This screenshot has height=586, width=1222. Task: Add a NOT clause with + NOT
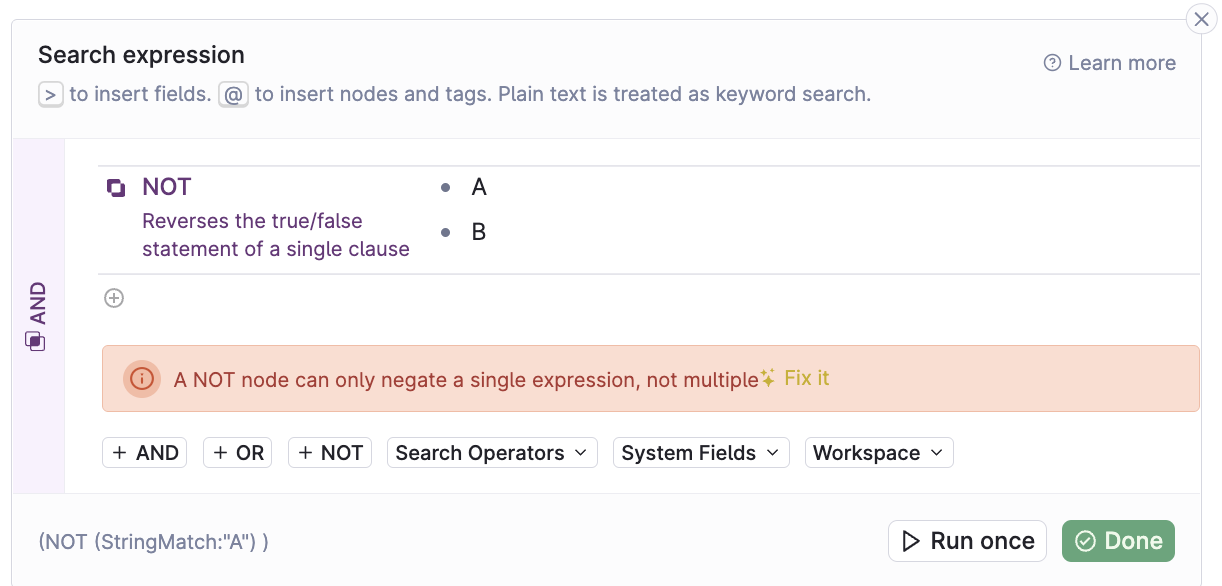330,453
